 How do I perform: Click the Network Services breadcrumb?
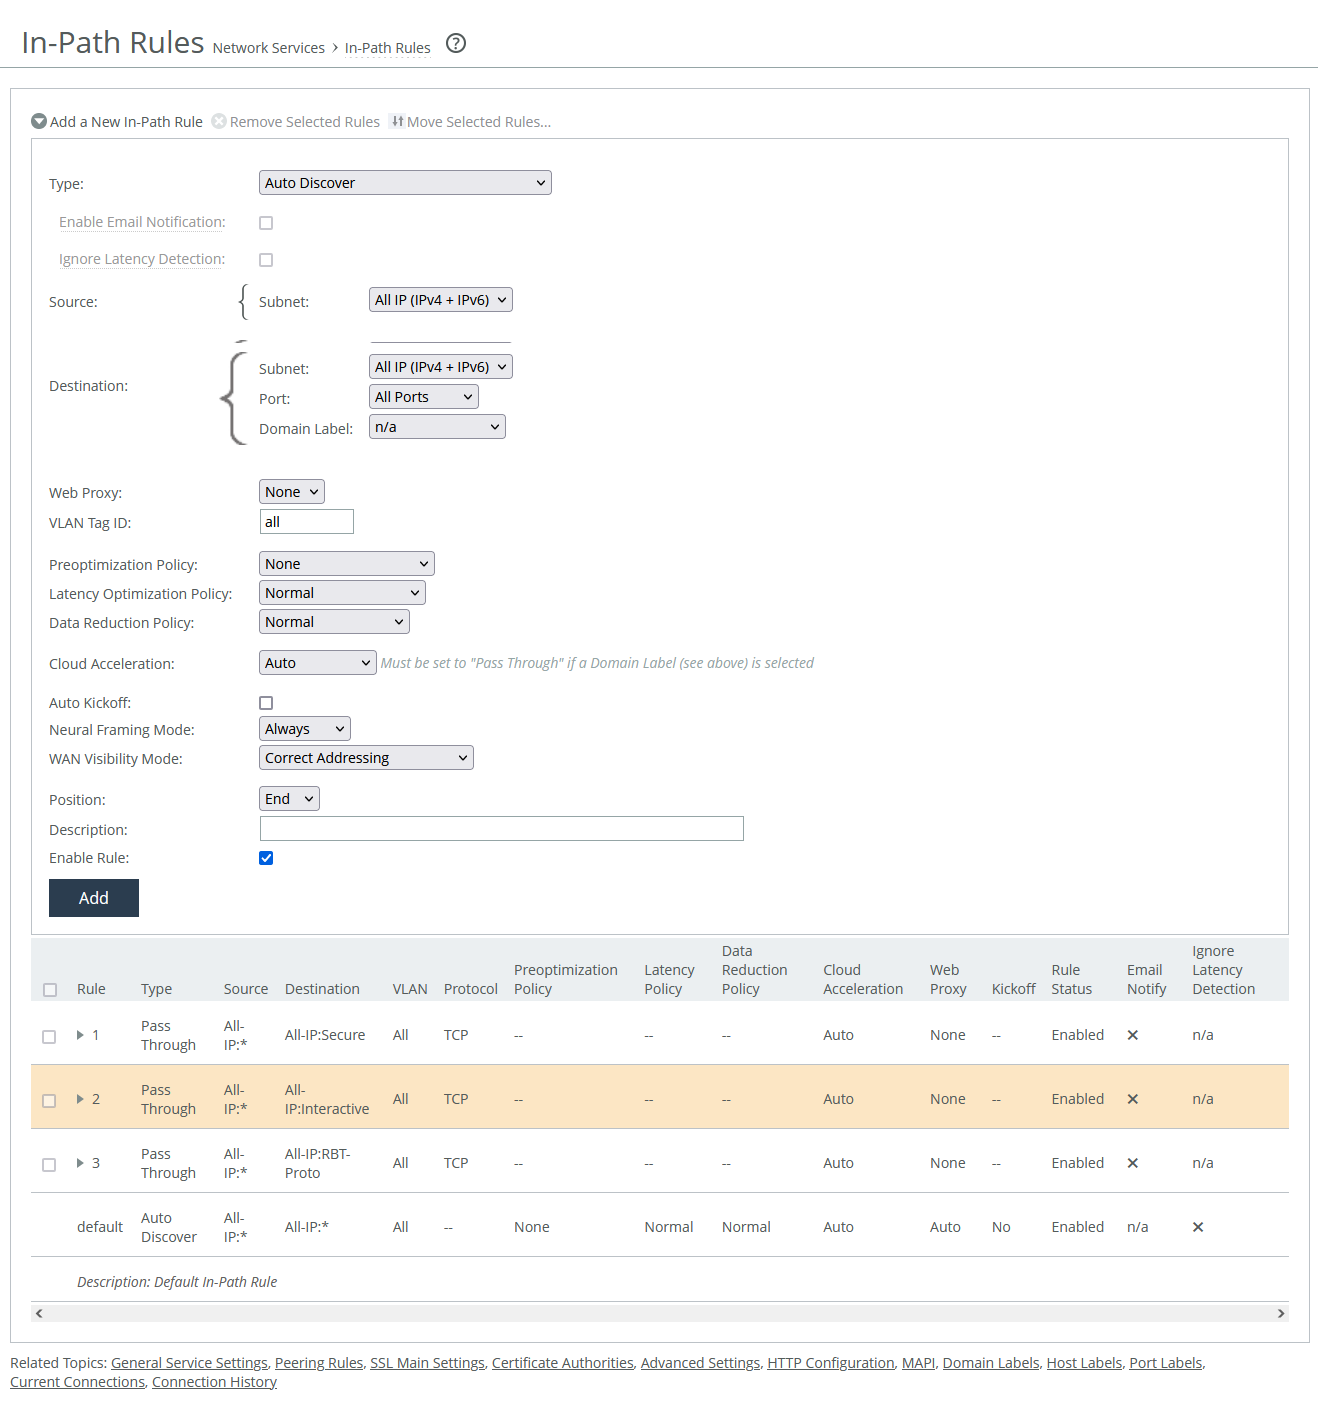coord(268,48)
